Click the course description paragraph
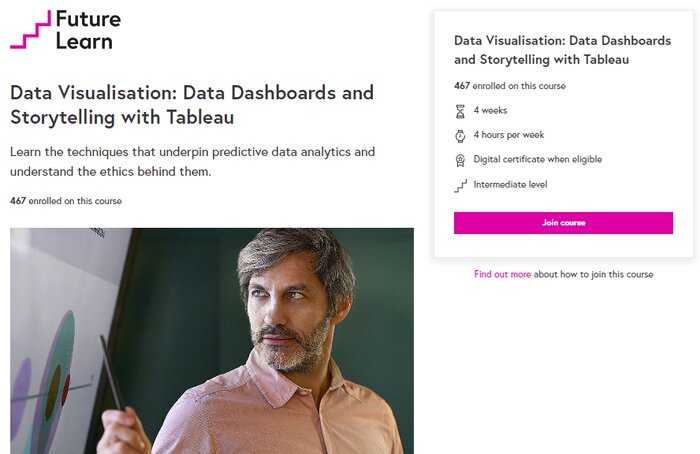The height and width of the screenshot is (454, 700). point(192,161)
